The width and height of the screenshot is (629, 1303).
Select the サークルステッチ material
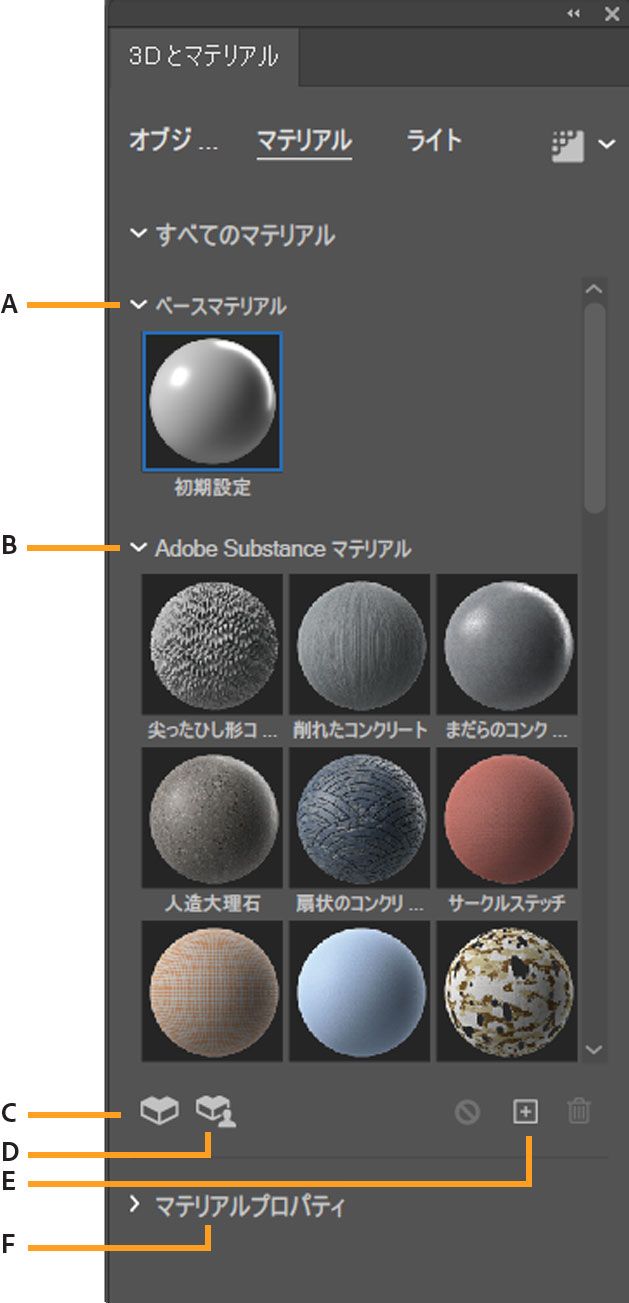[507, 817]
